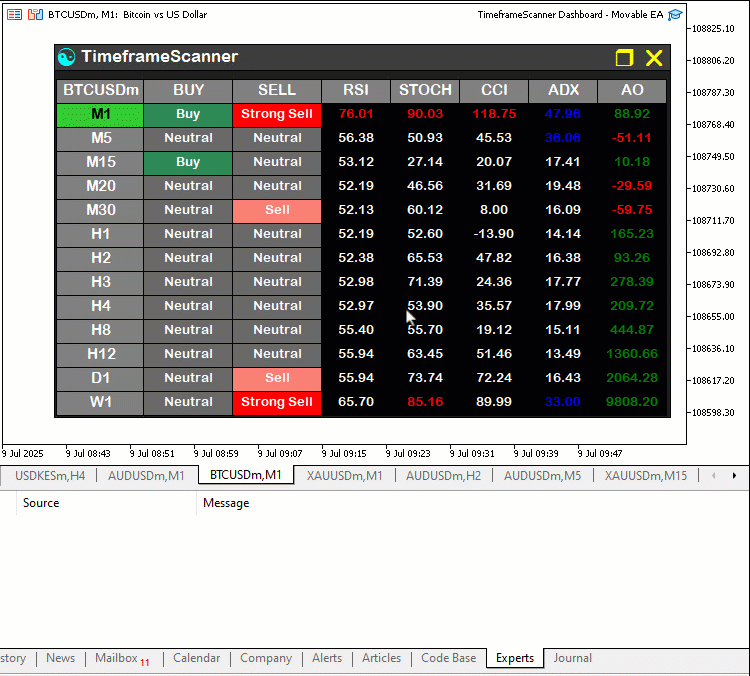Click the M5 ADX value 36.06
Screen dimensions: 750x676
pyautogui.click(x=562, y=138)
